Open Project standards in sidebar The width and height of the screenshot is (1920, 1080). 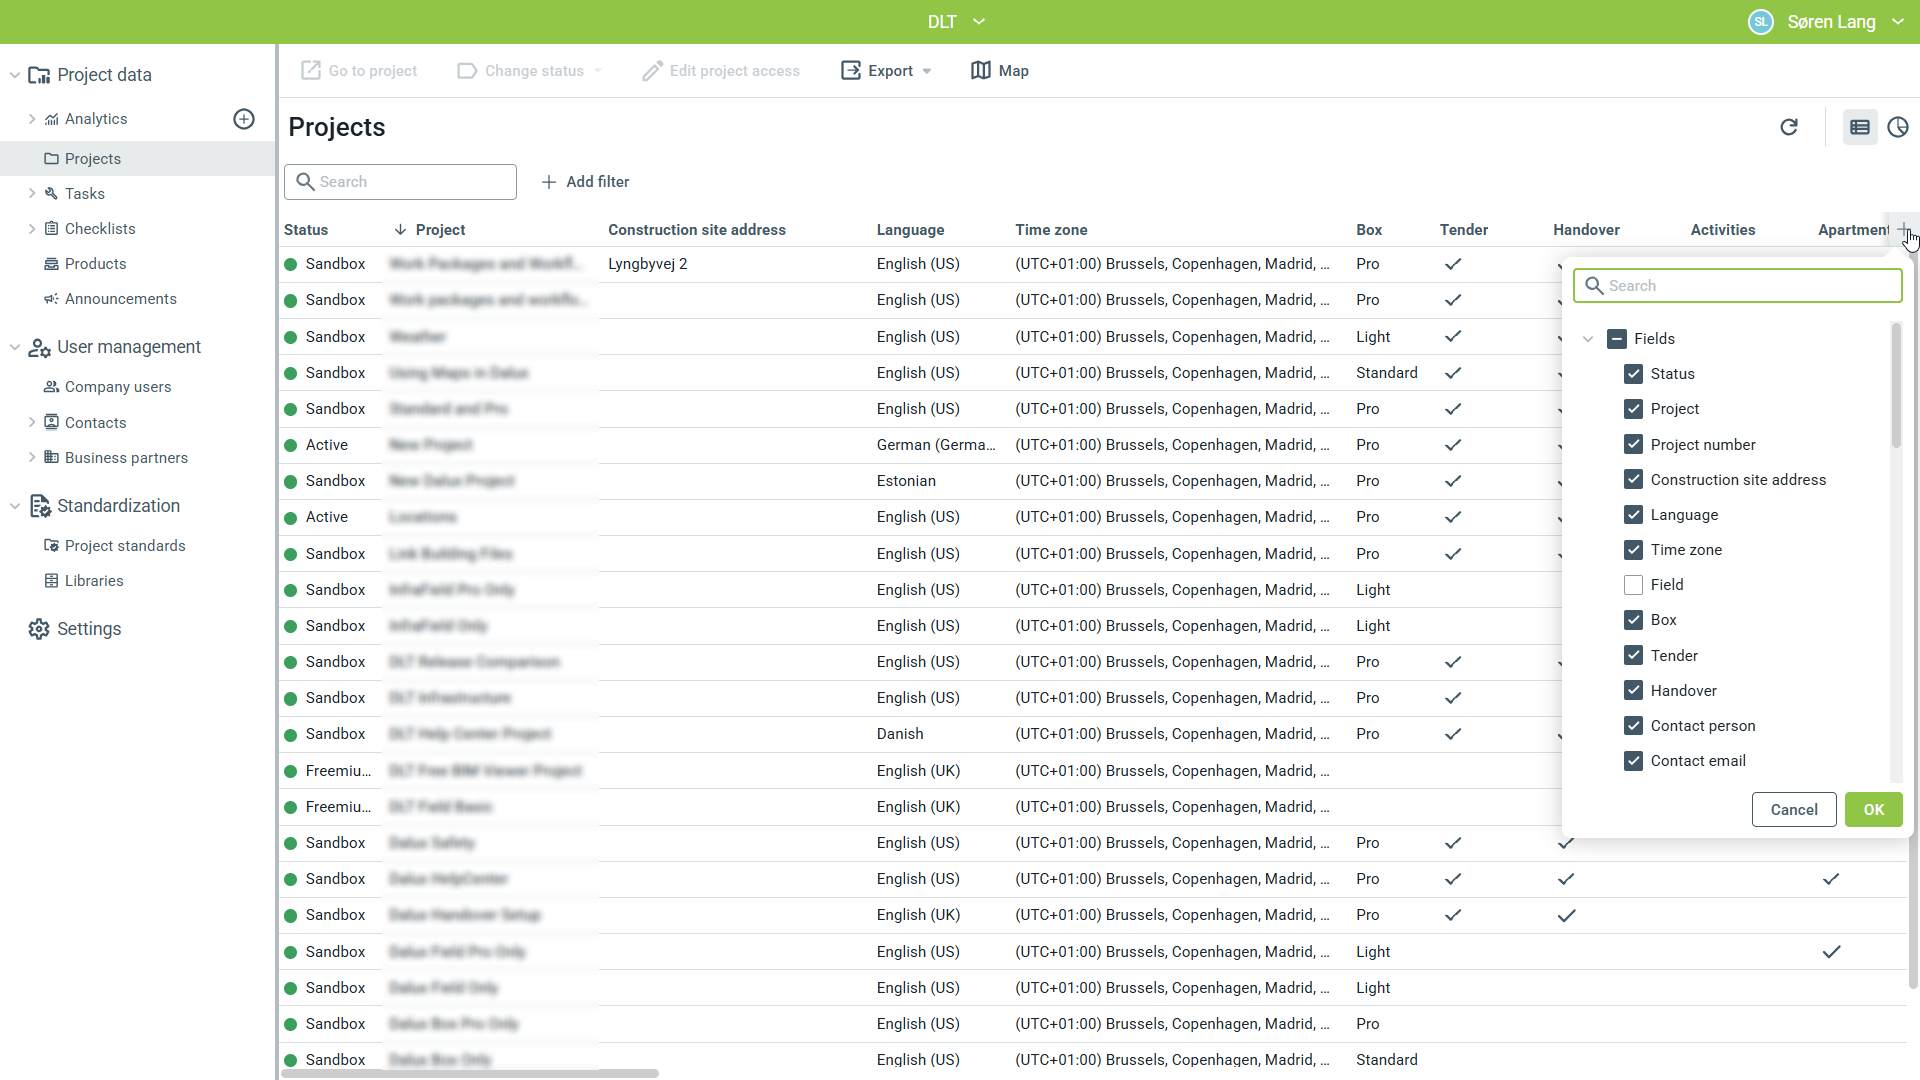coord(124,546)
